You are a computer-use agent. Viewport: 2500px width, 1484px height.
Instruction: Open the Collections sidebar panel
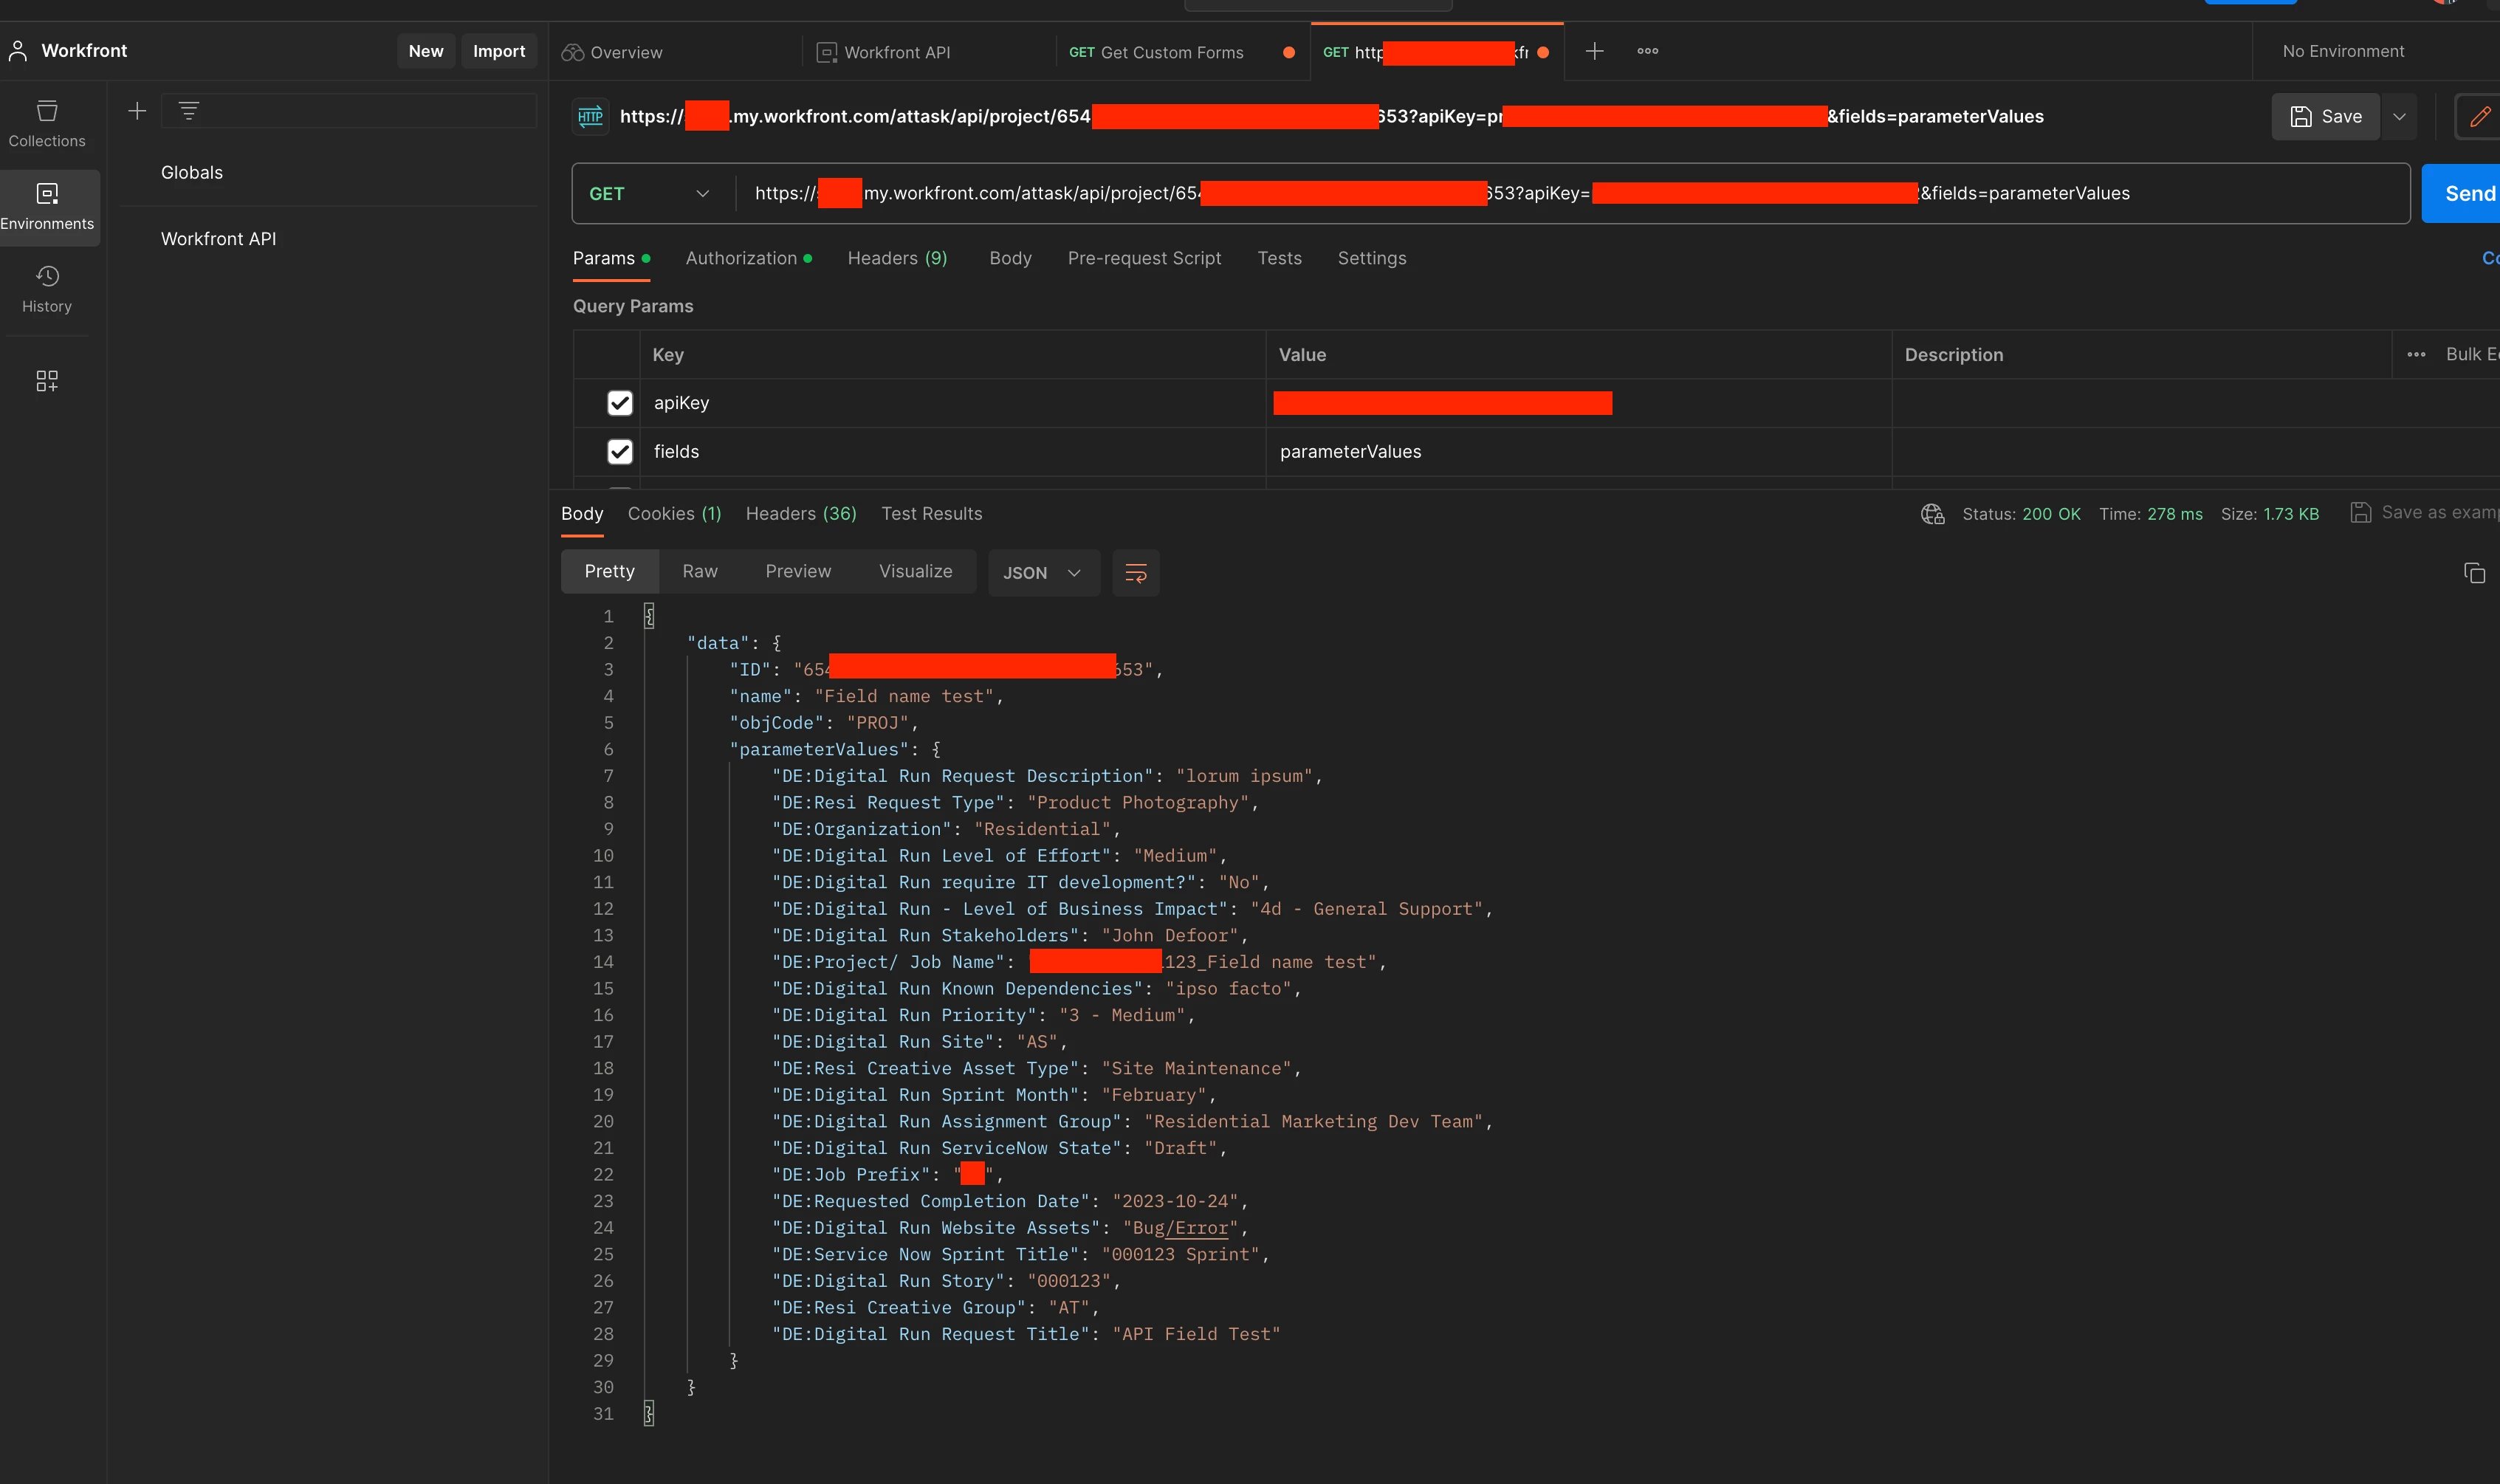pos(47,123)
